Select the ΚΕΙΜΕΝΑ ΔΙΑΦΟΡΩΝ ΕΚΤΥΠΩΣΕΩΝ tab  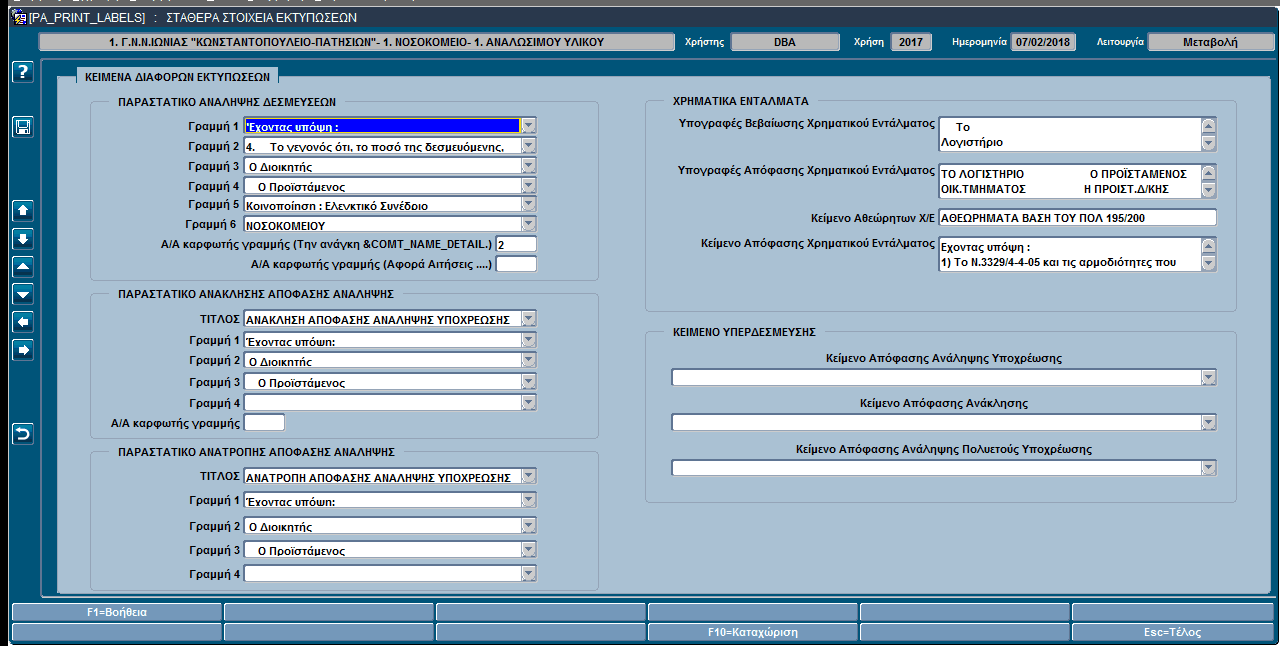point(179,75)
